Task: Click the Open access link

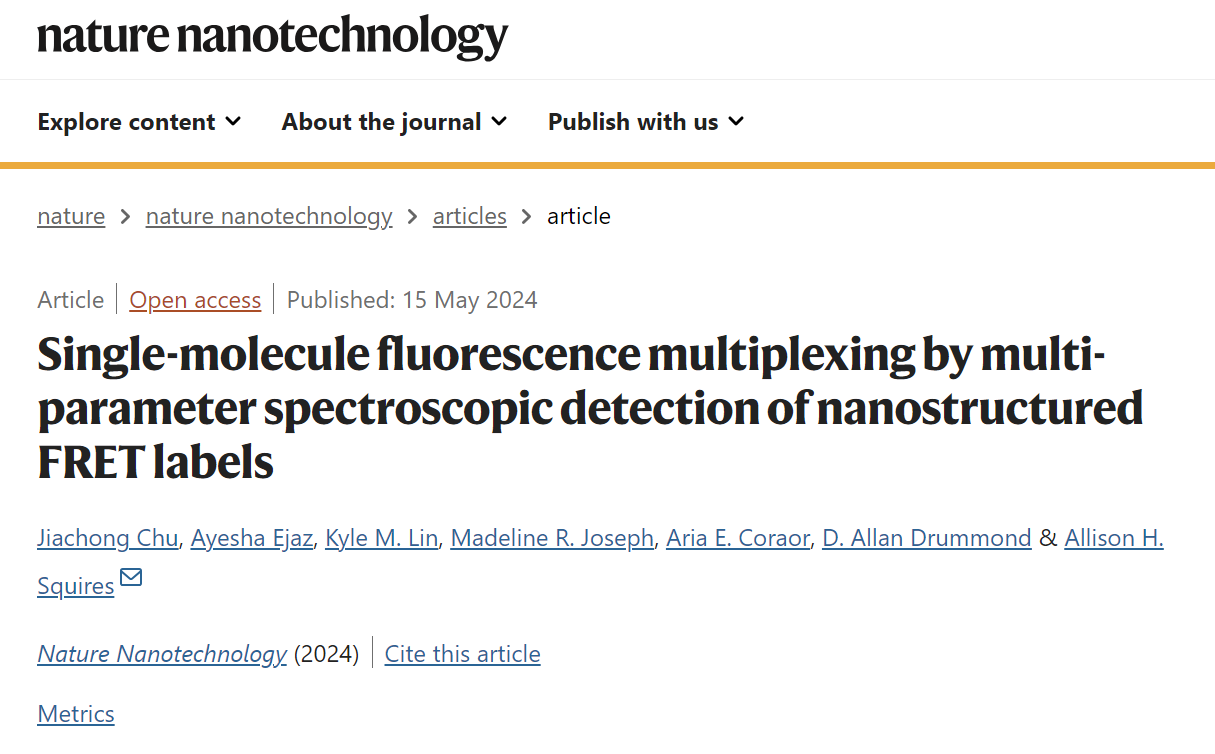Action: click(x=195, y=300)
